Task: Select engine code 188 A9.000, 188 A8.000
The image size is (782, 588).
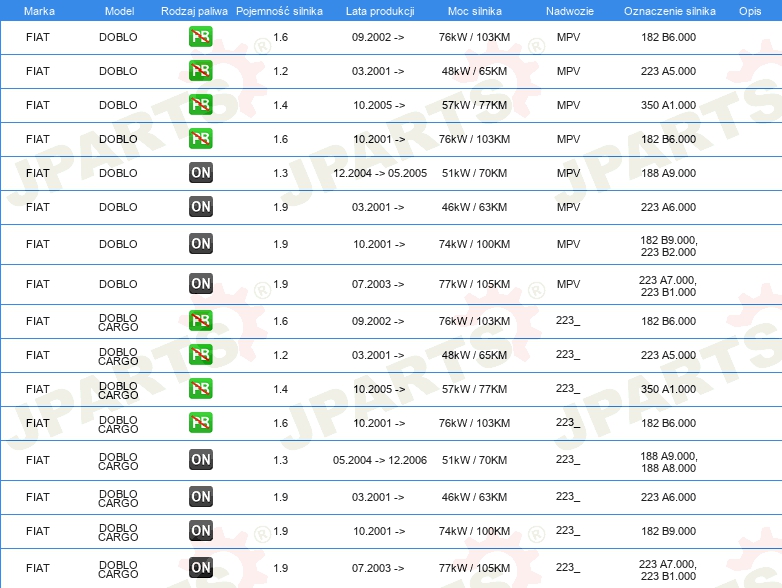Action: pos(669,462)
